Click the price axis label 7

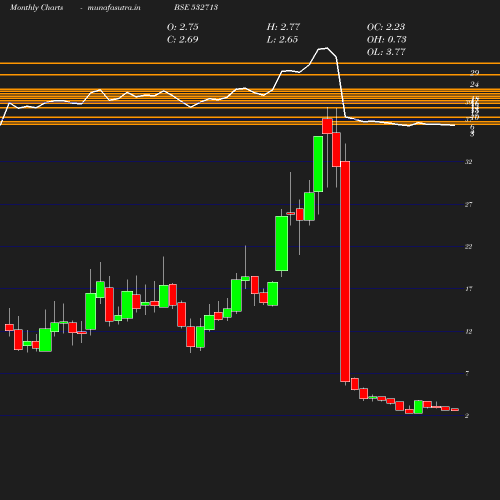coord(467,373)
